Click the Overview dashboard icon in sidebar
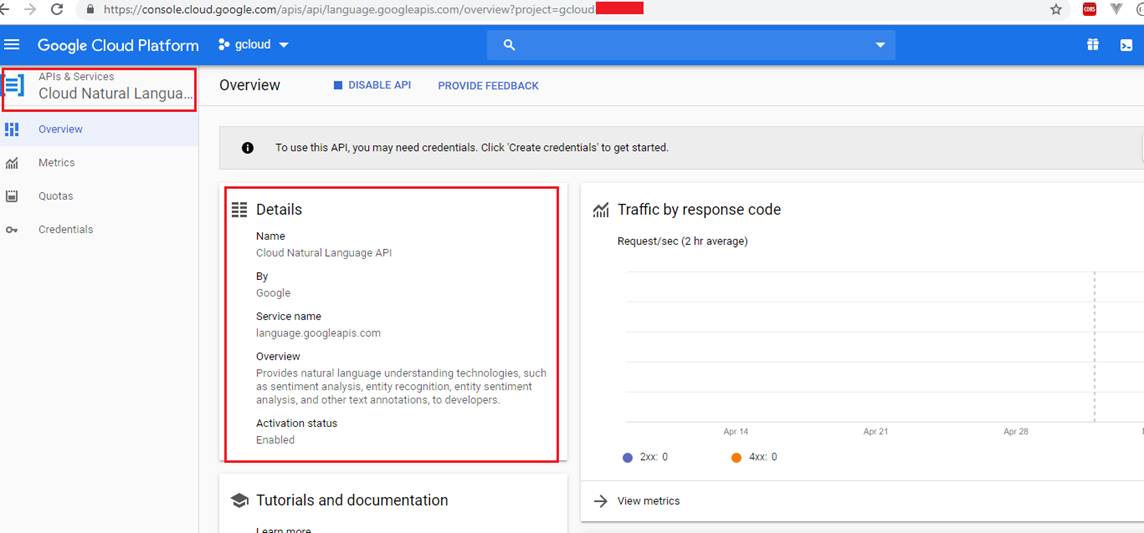 (x=12, y=129)
